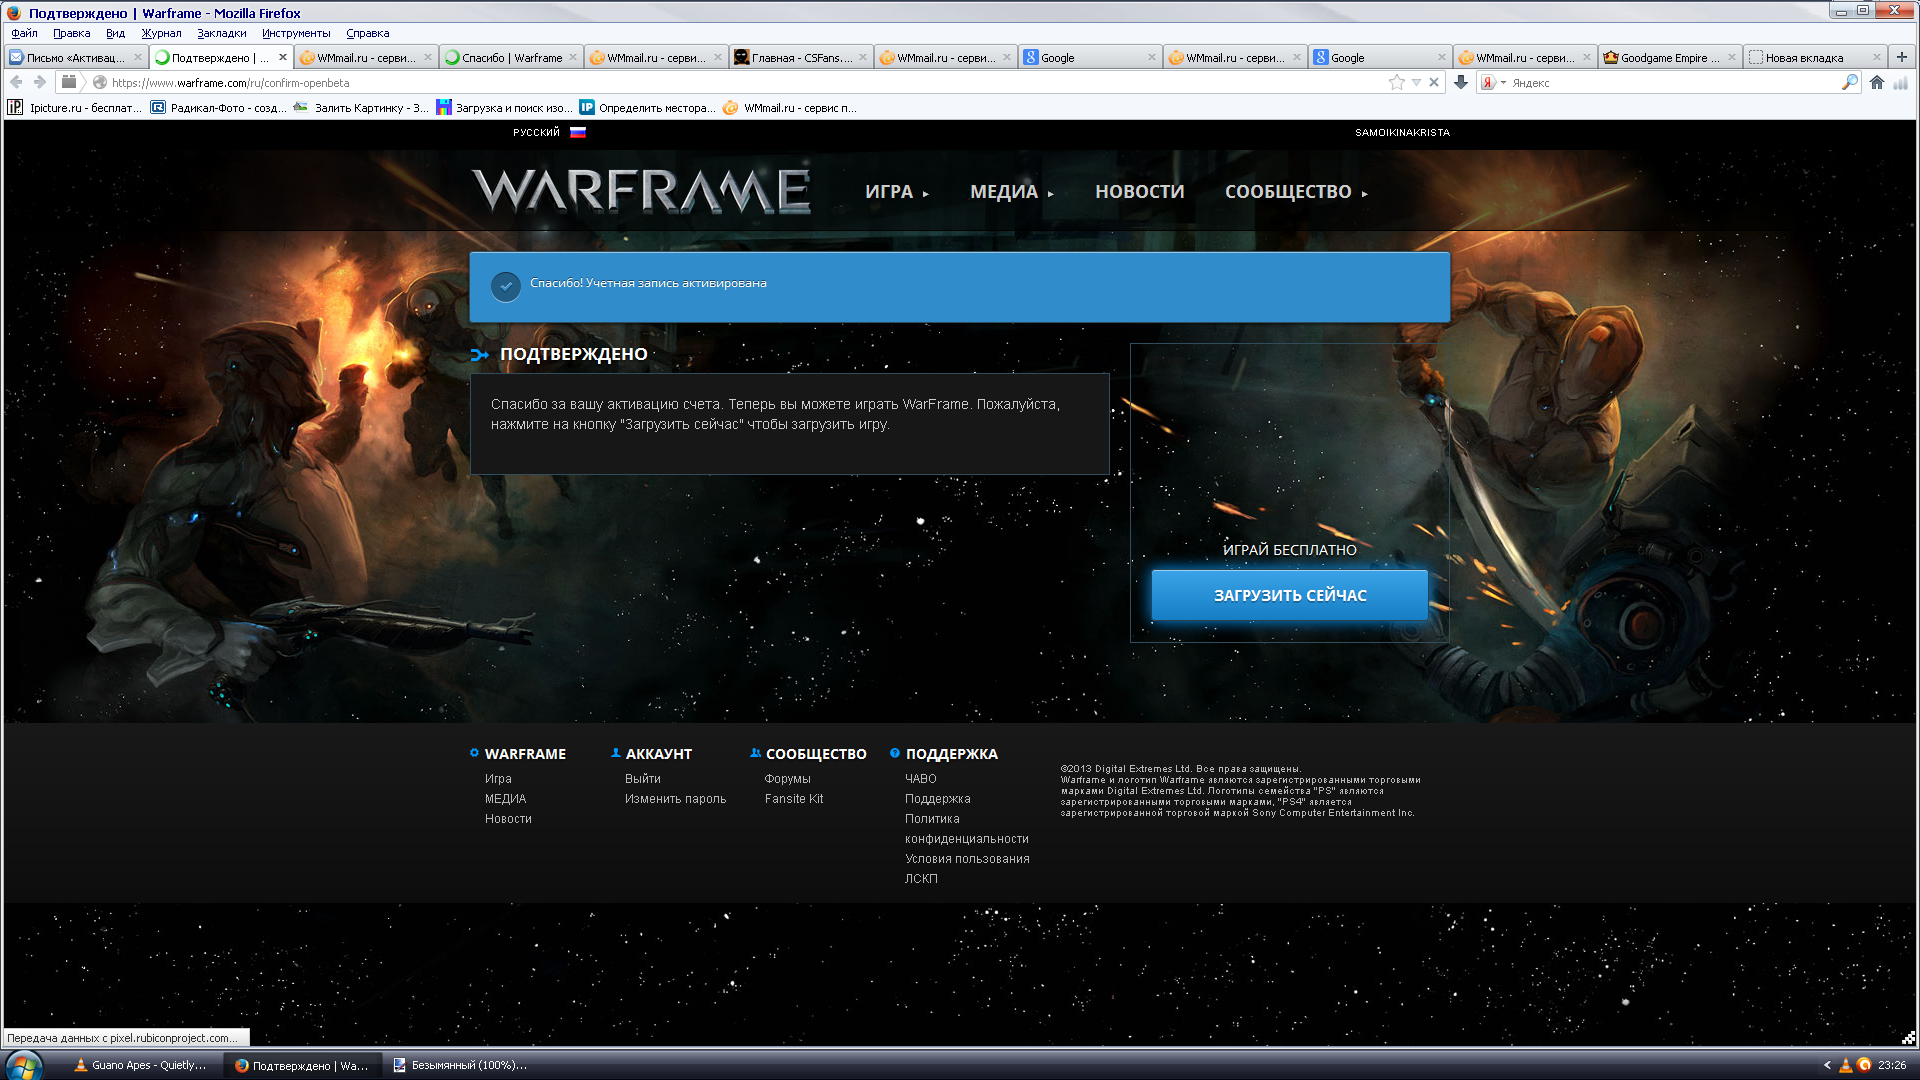The width and height of the screenshot is (1920, 1080).
Task: Close the Goodgame Empire tab
Action: coord(1732,57)
